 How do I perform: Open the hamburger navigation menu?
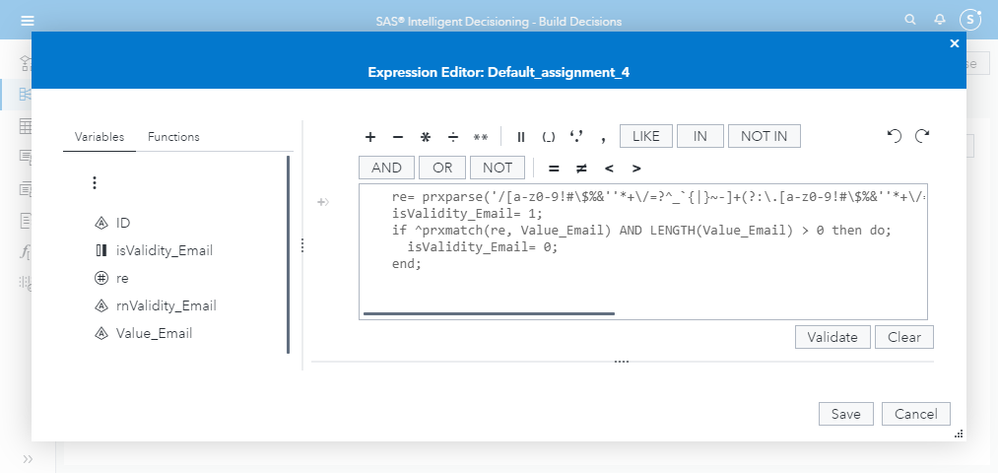pyautogui.click(x=27, y=20)
